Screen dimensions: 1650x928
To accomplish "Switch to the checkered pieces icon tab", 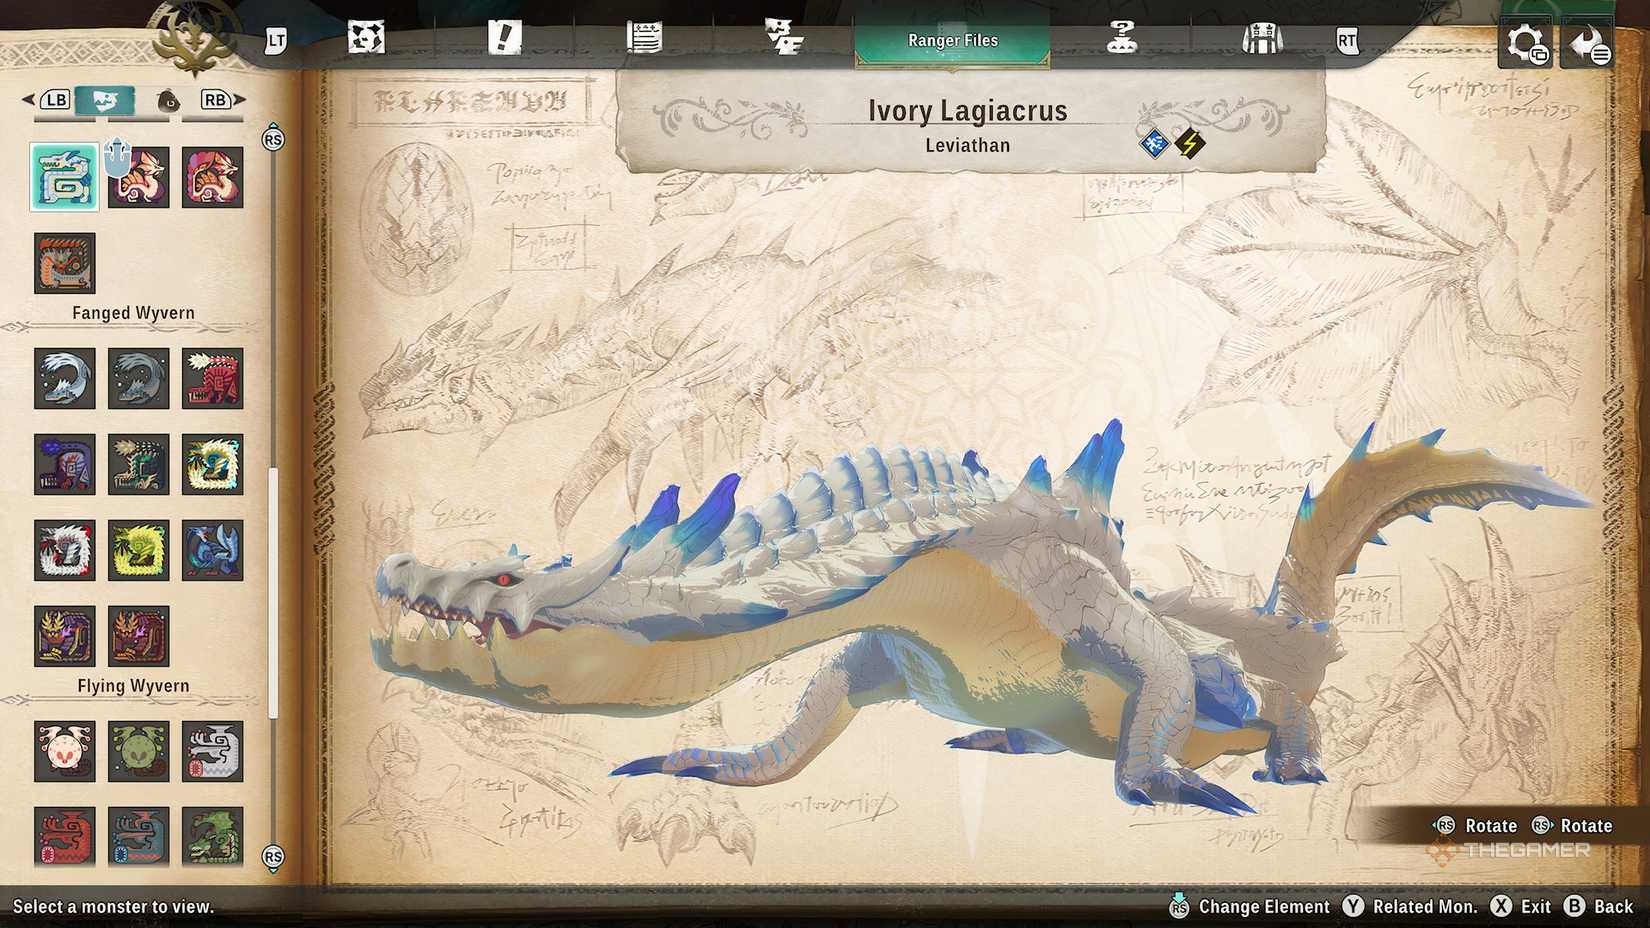I will coord(784,39).
